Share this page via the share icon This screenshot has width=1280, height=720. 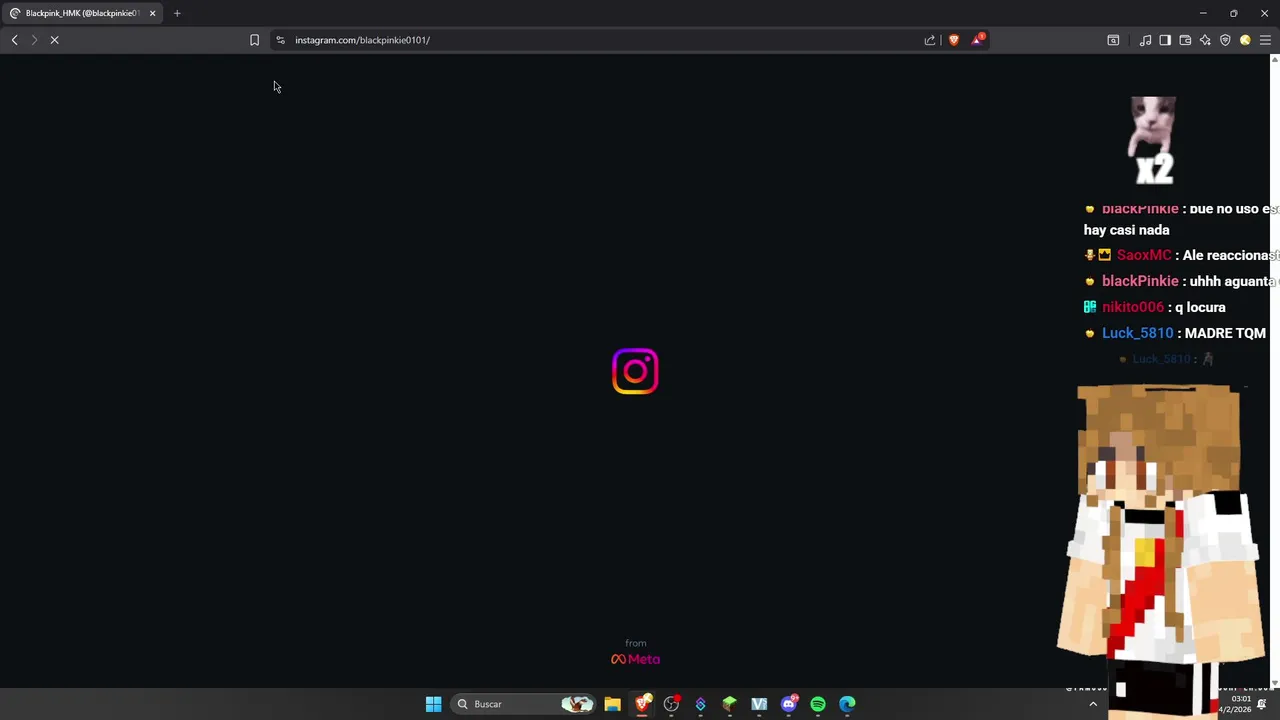coord(930,40)
